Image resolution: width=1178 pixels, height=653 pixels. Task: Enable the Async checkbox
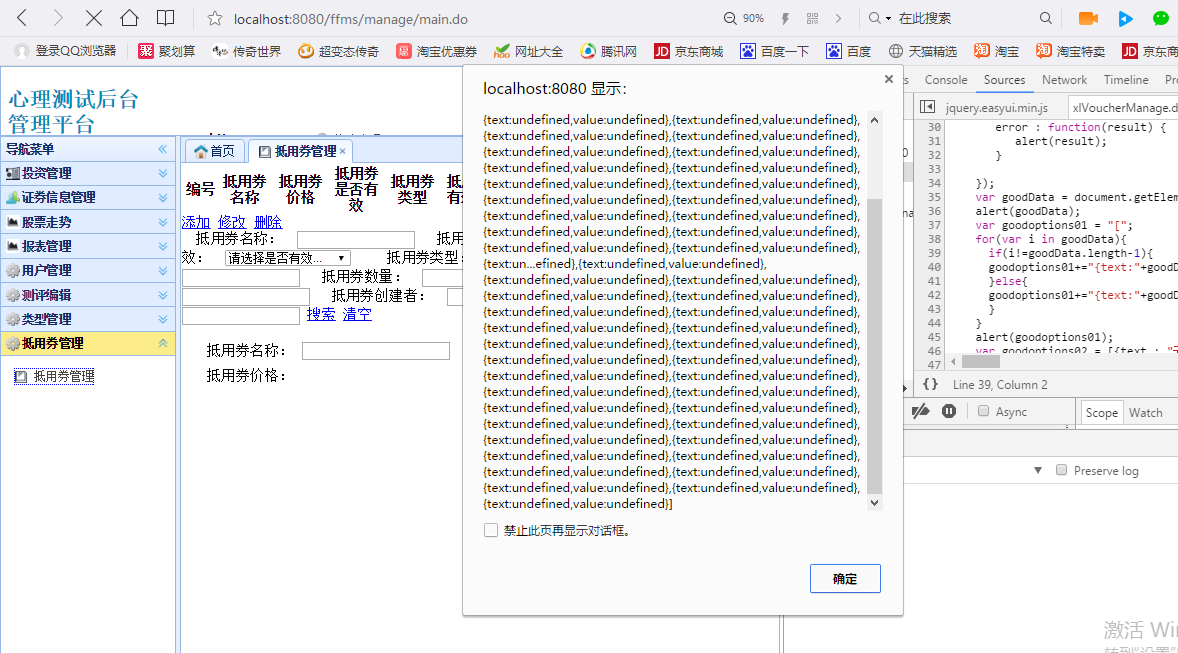click(983, 410)
